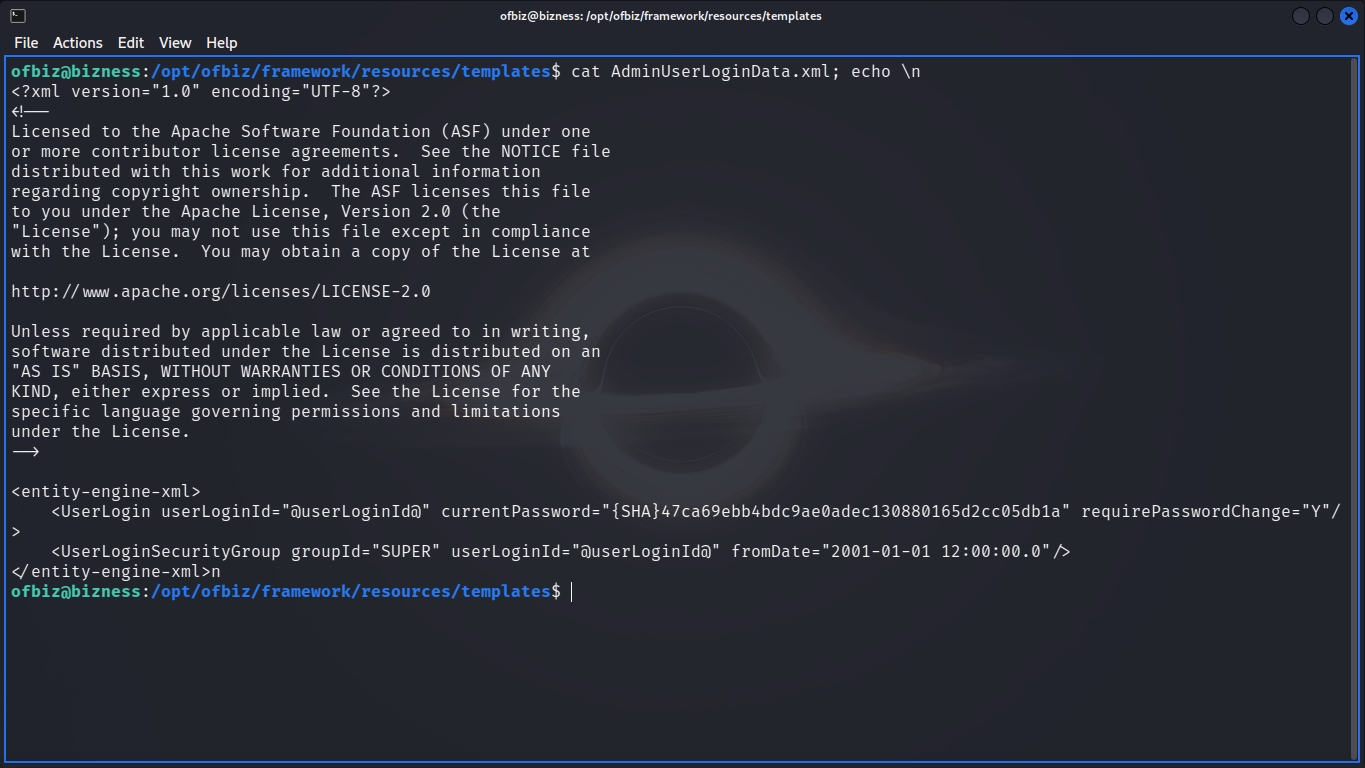Viewport: 1365px width, 768px height.
Task: Click the window title showing the templates path
Action: click(x=661, y=16)
